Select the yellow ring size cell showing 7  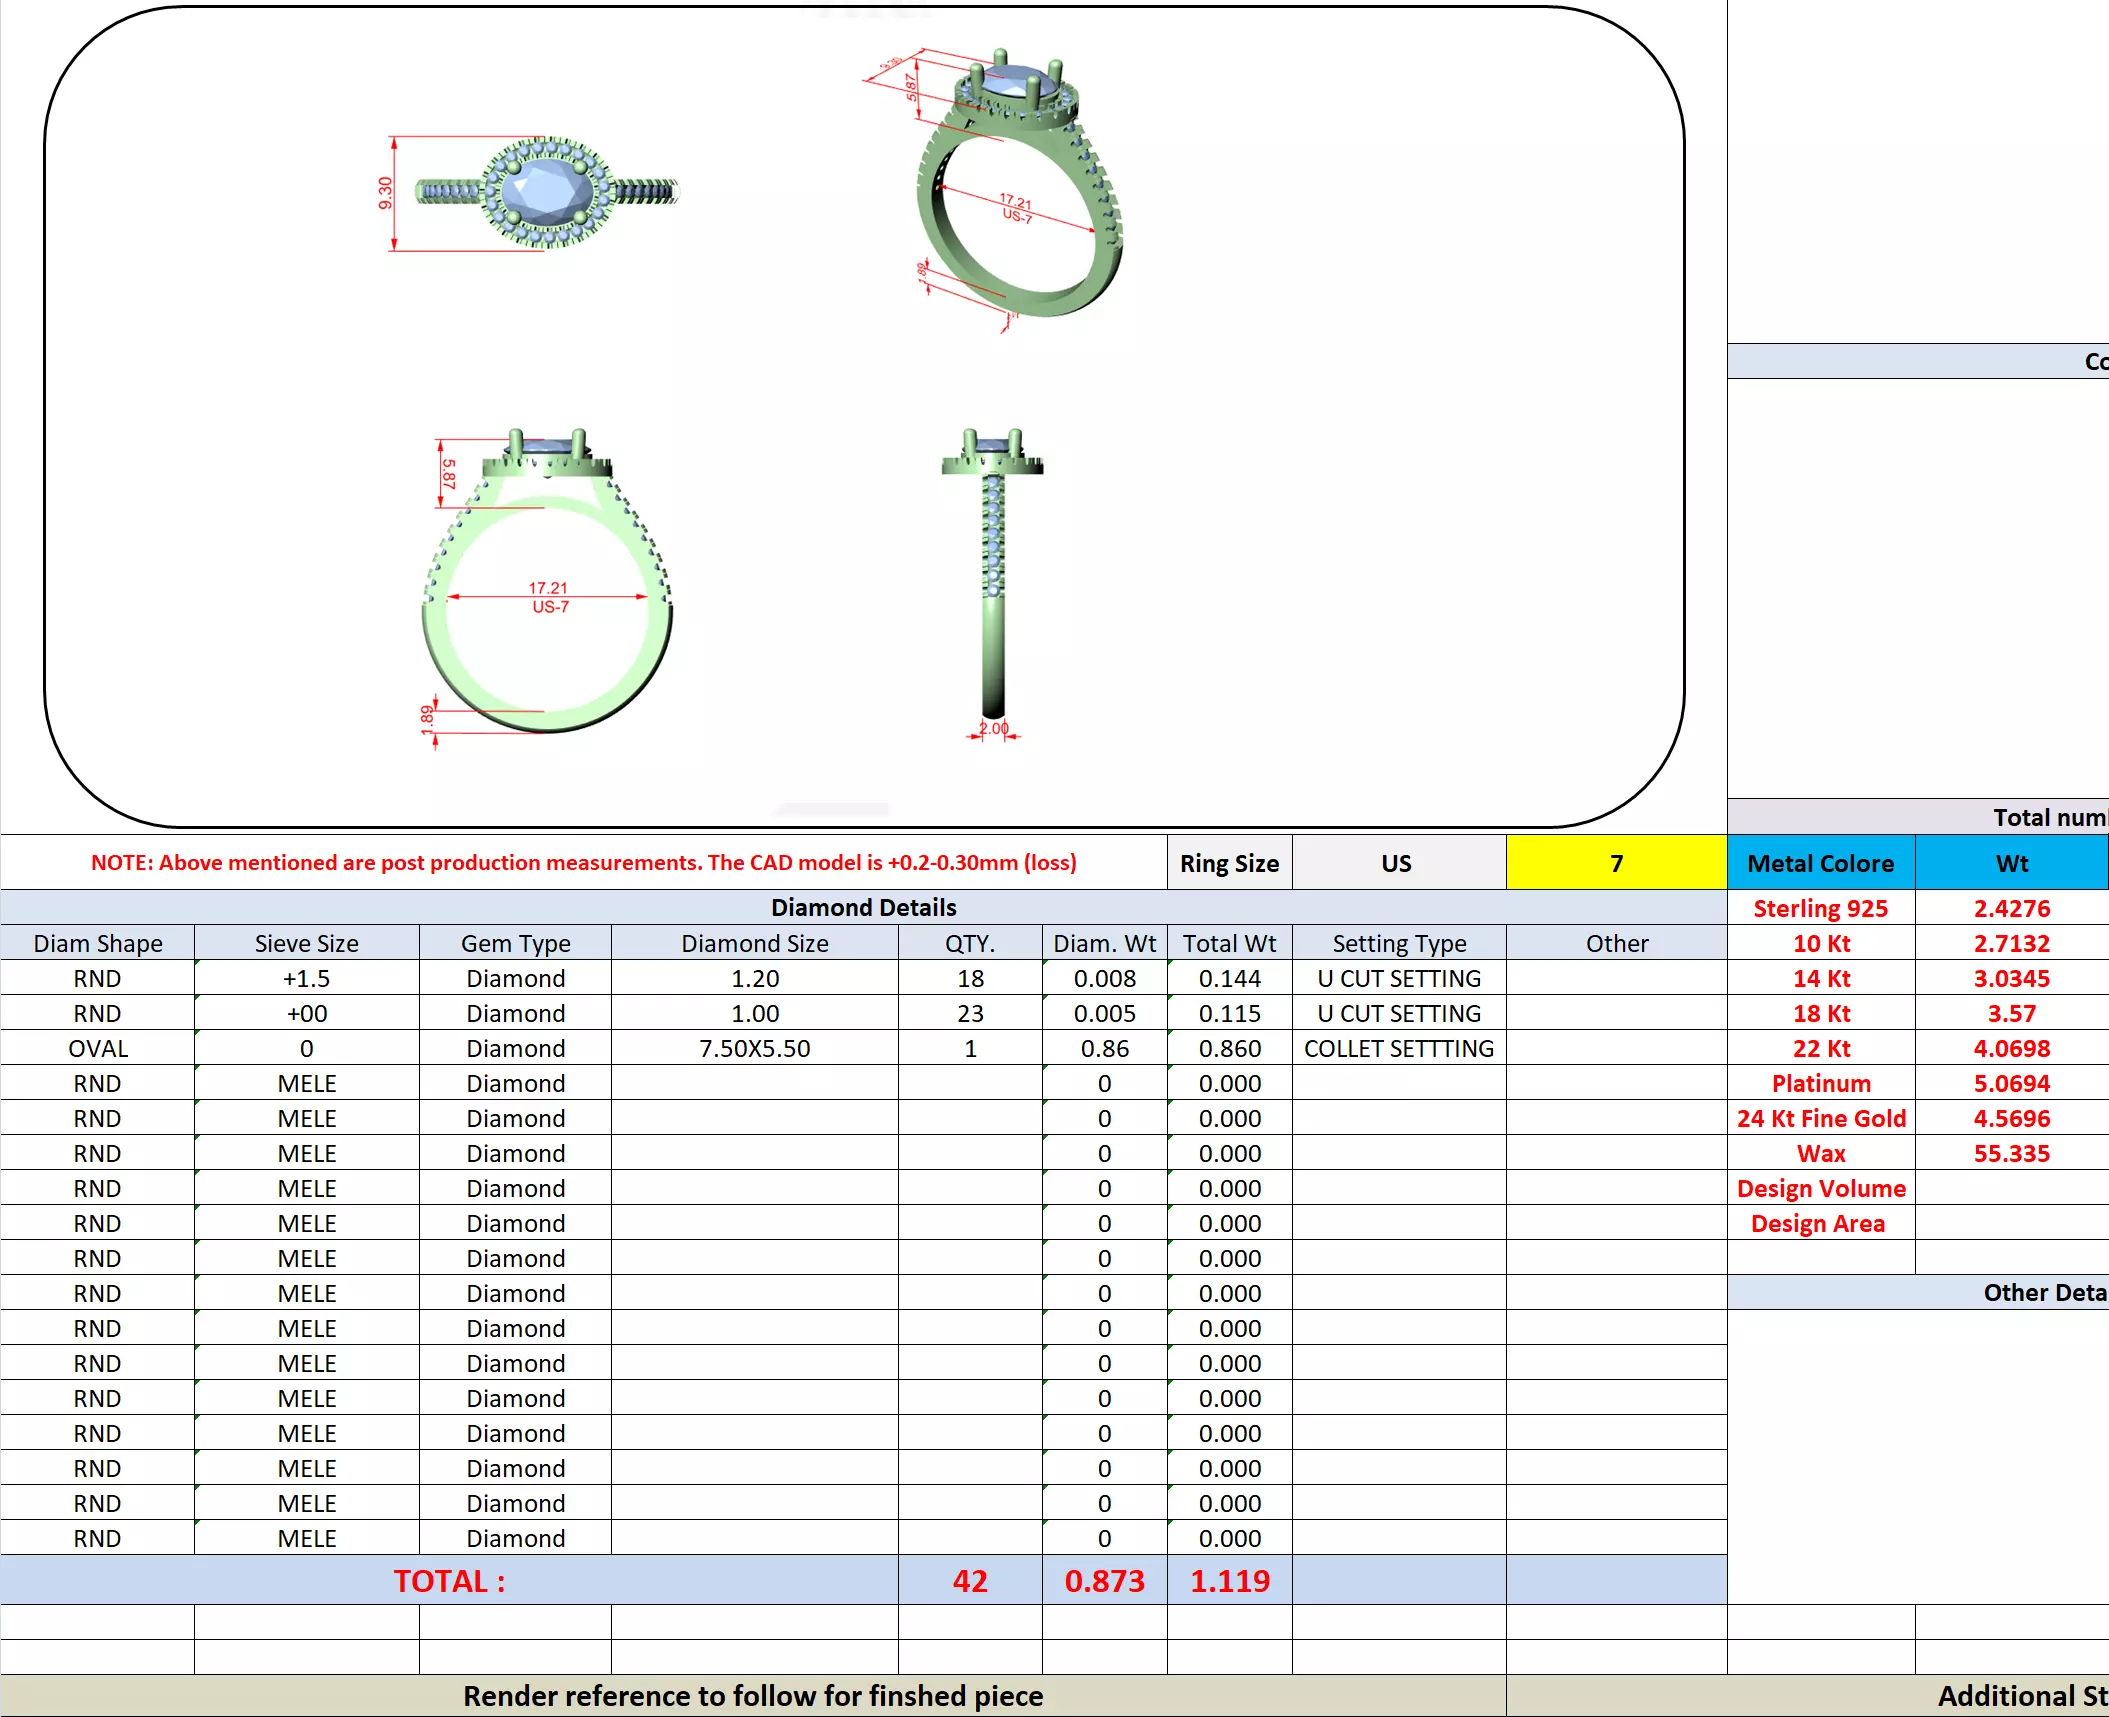click(1615, 863)
